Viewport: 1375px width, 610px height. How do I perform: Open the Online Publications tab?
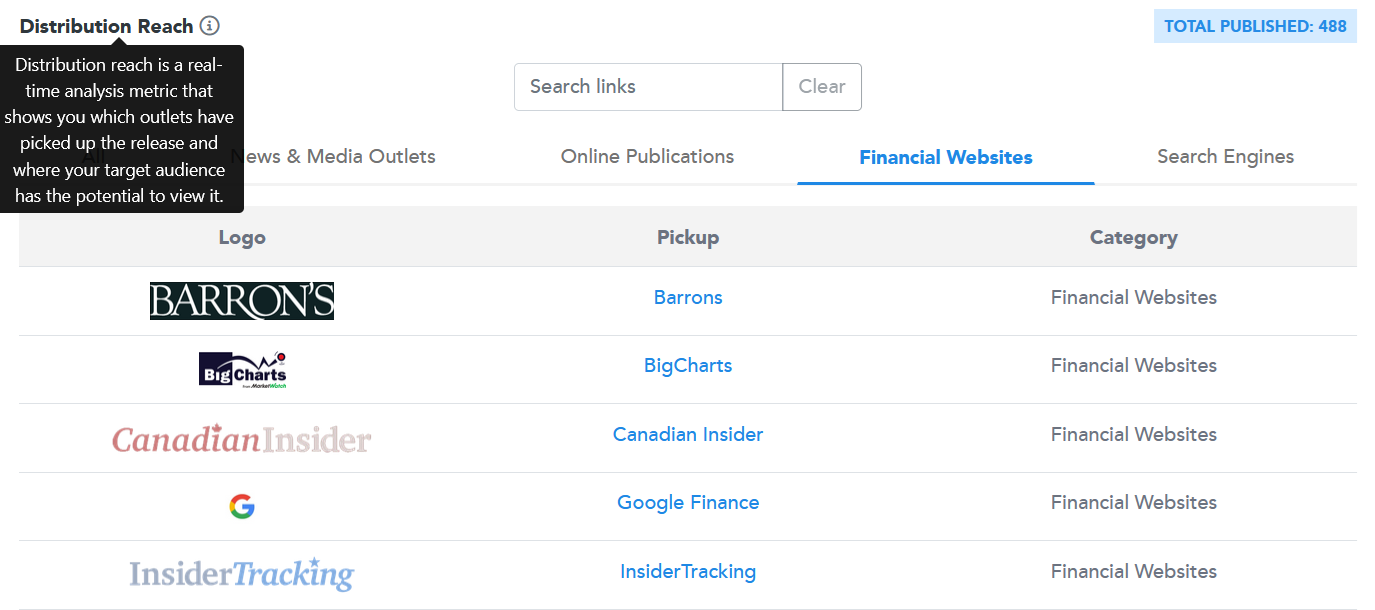647,157
